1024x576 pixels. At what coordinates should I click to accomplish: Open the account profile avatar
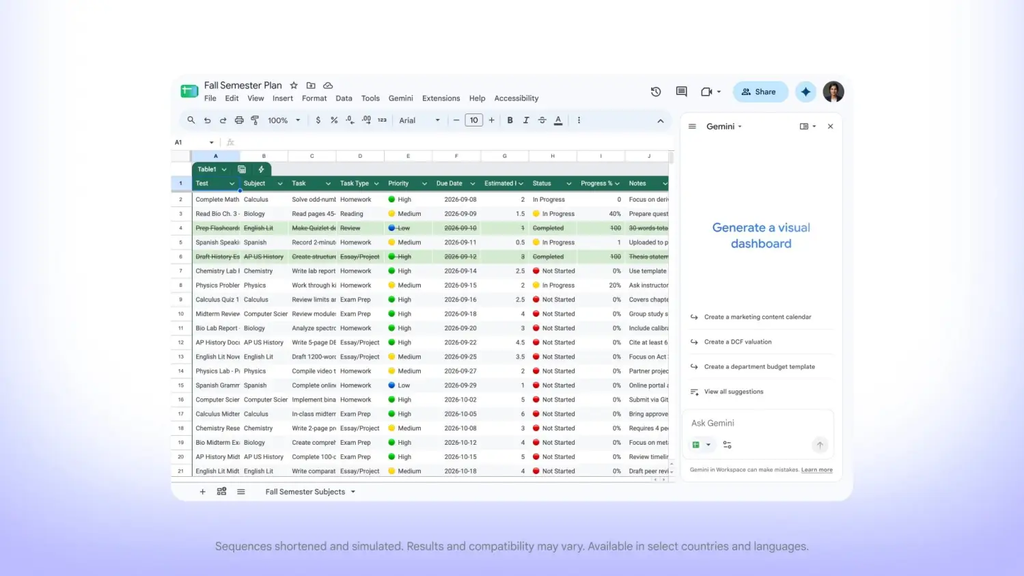tap(833, 92)
